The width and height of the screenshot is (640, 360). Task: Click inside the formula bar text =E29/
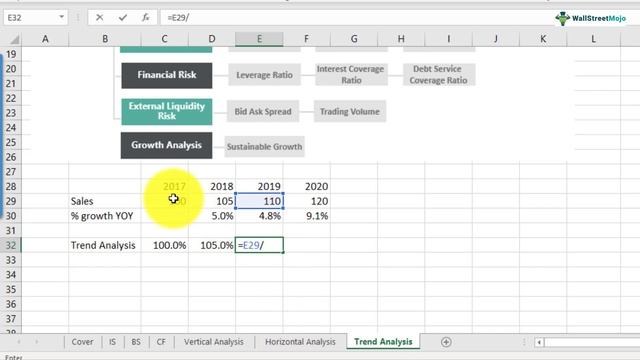[178, 18]
